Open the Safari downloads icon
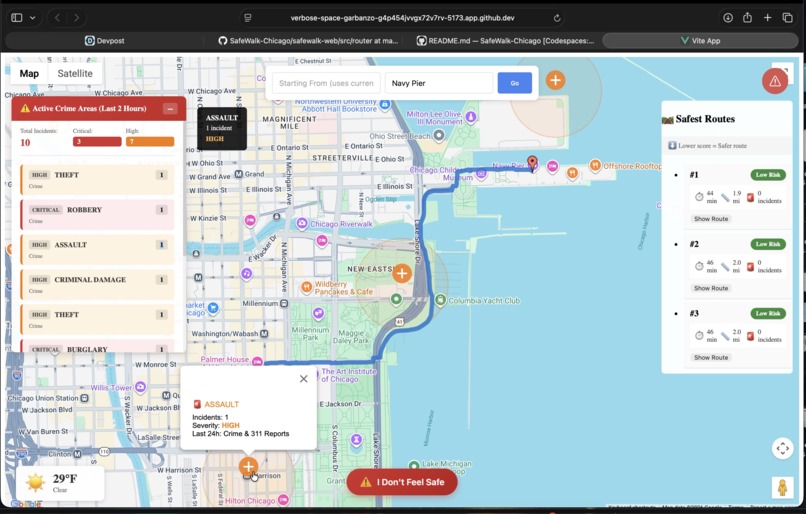Viewport: 806px width, 514px height. tap(728, 17)
